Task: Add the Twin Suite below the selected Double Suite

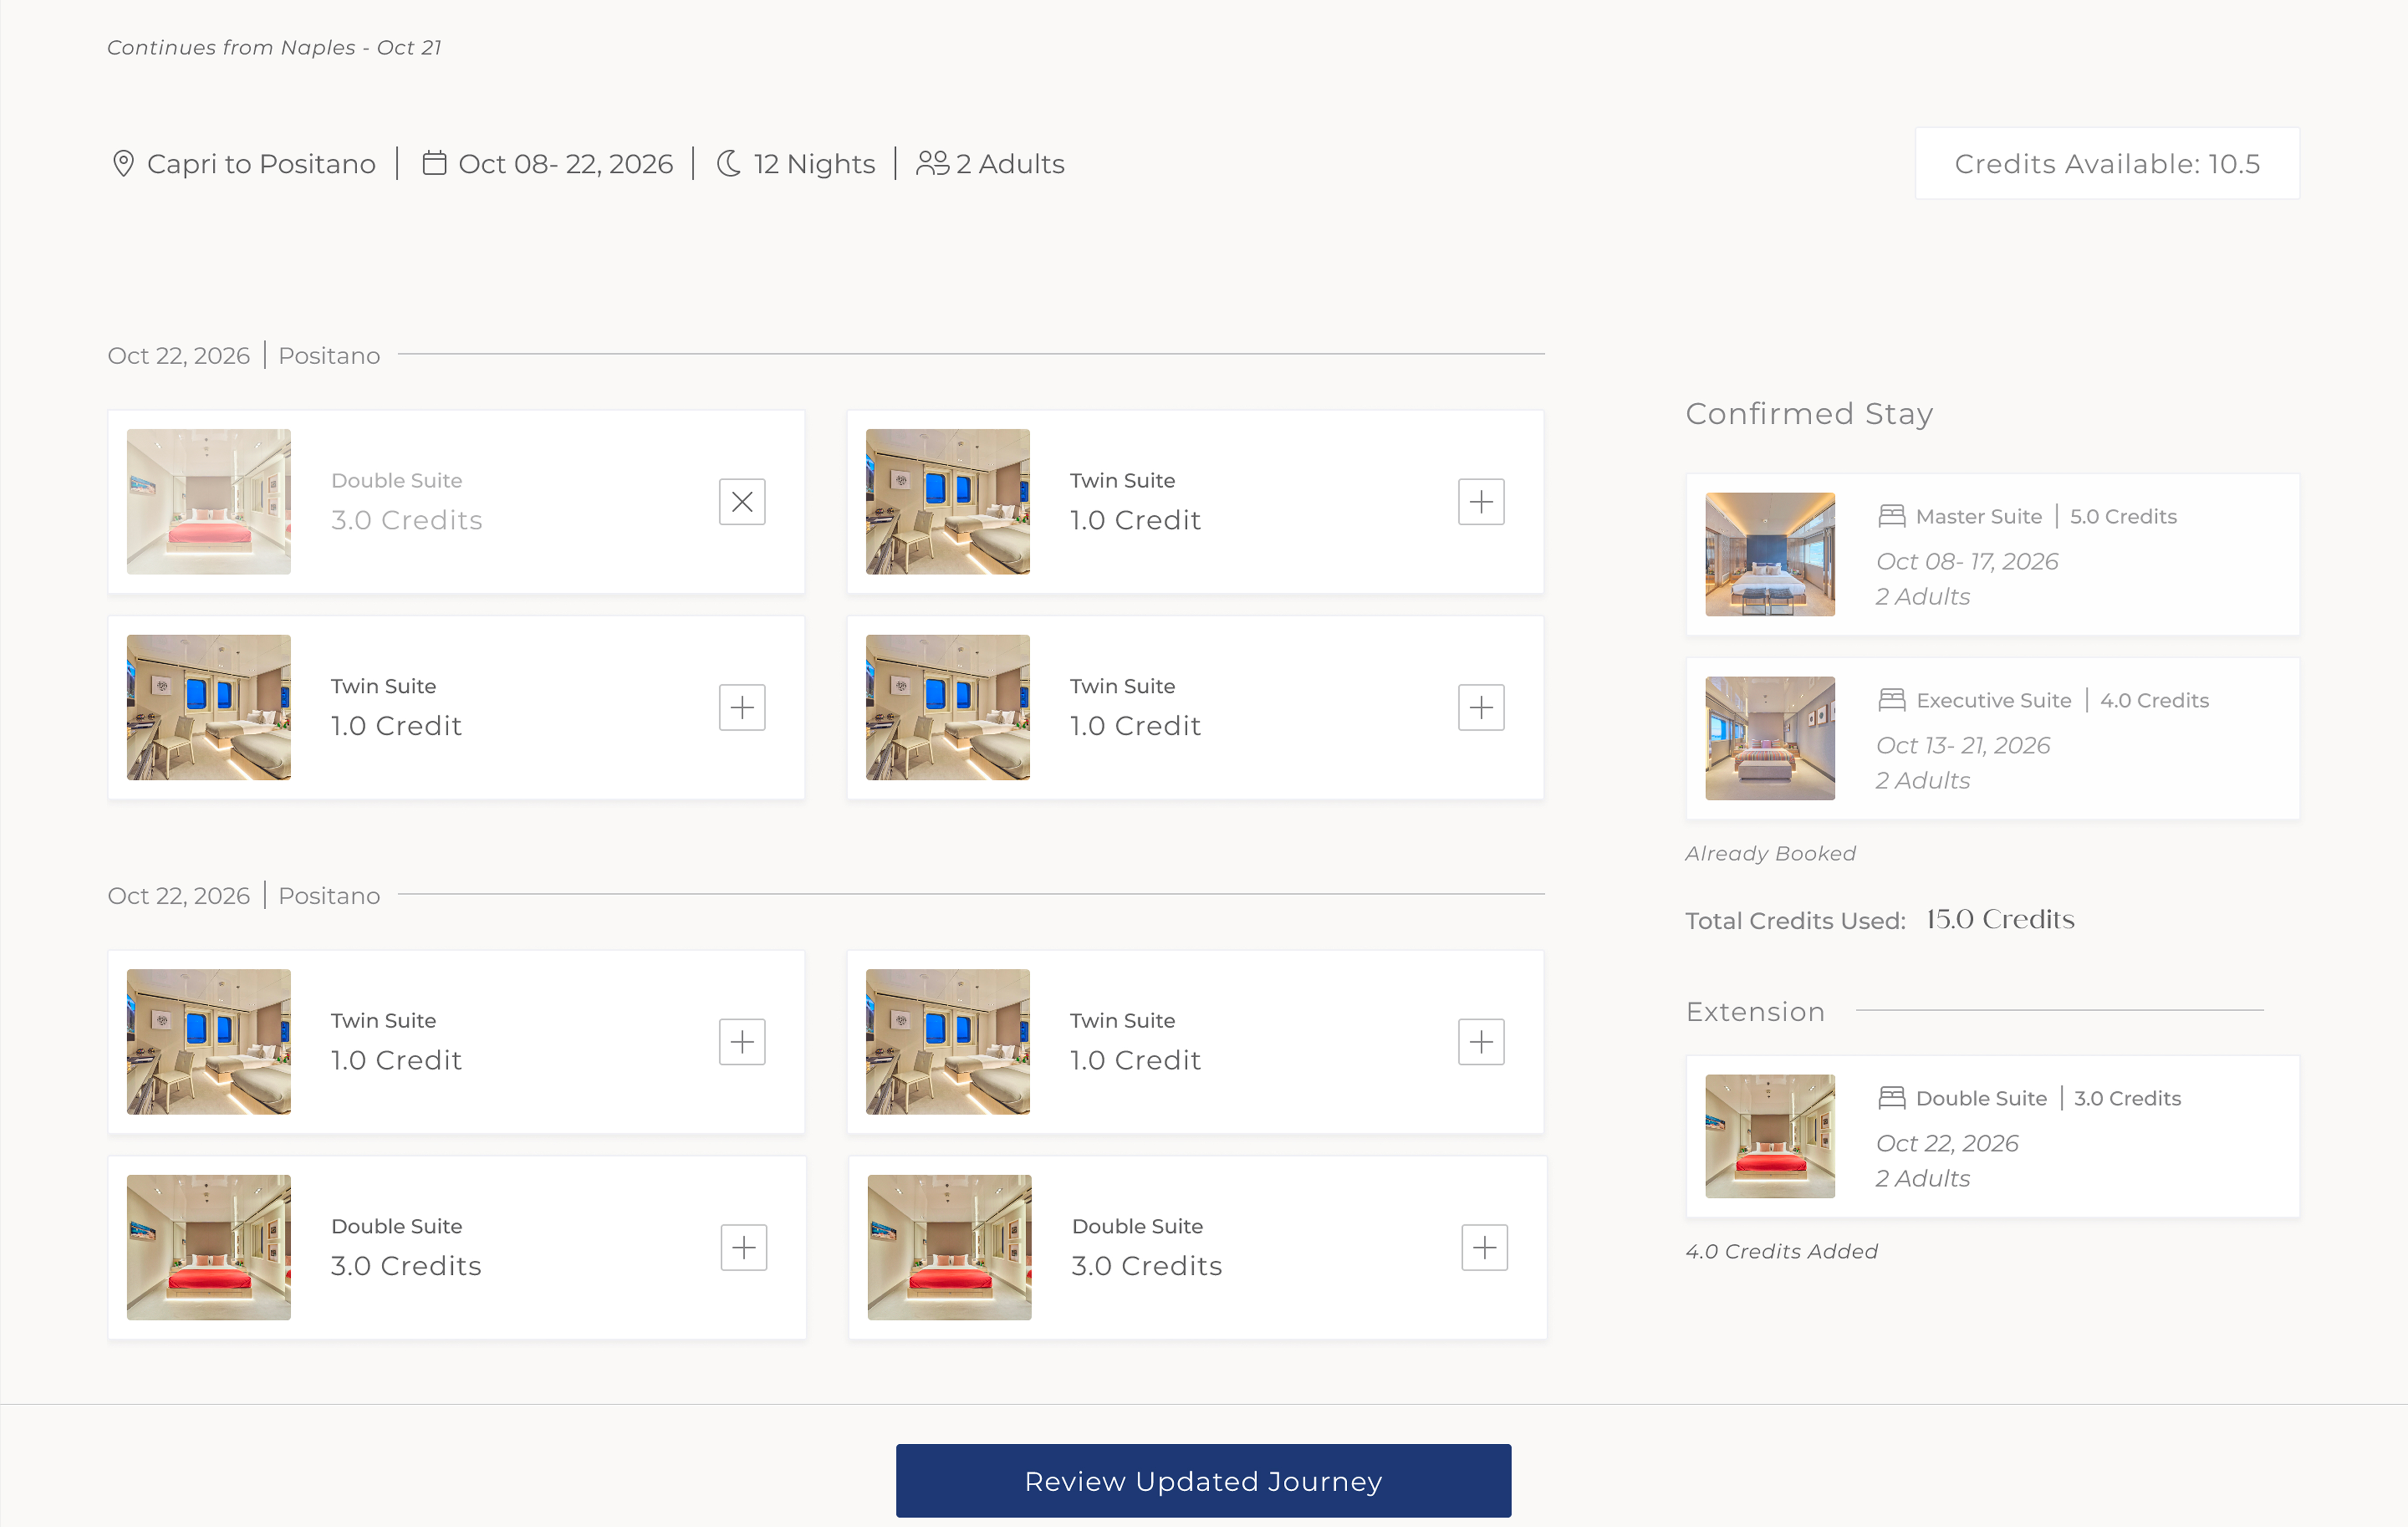Action: point(742,707)
